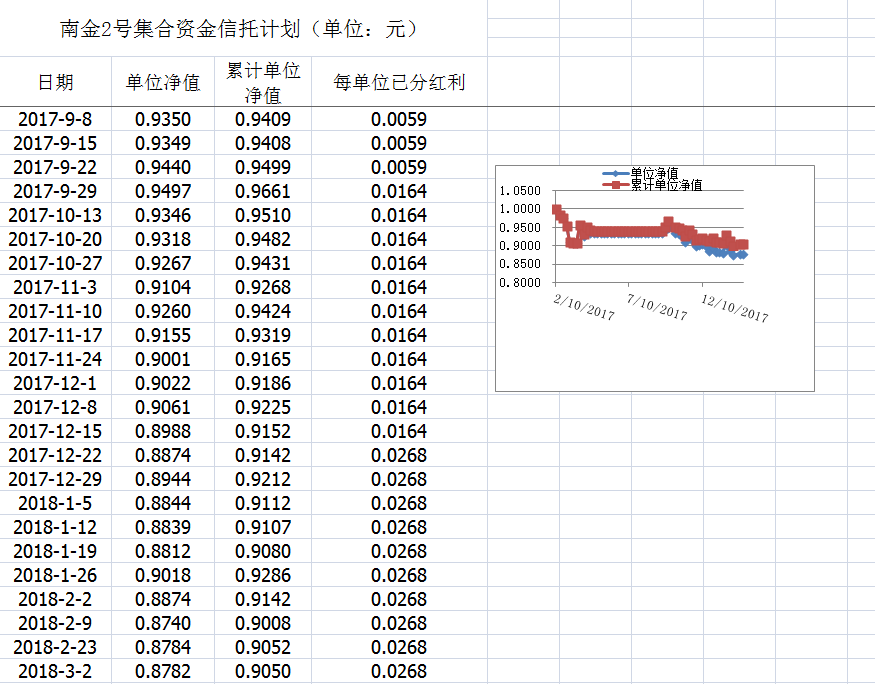Click the 2/10/2017 x-axis label on chart
This screenshot has height=684, width=875.
(584, 306)
